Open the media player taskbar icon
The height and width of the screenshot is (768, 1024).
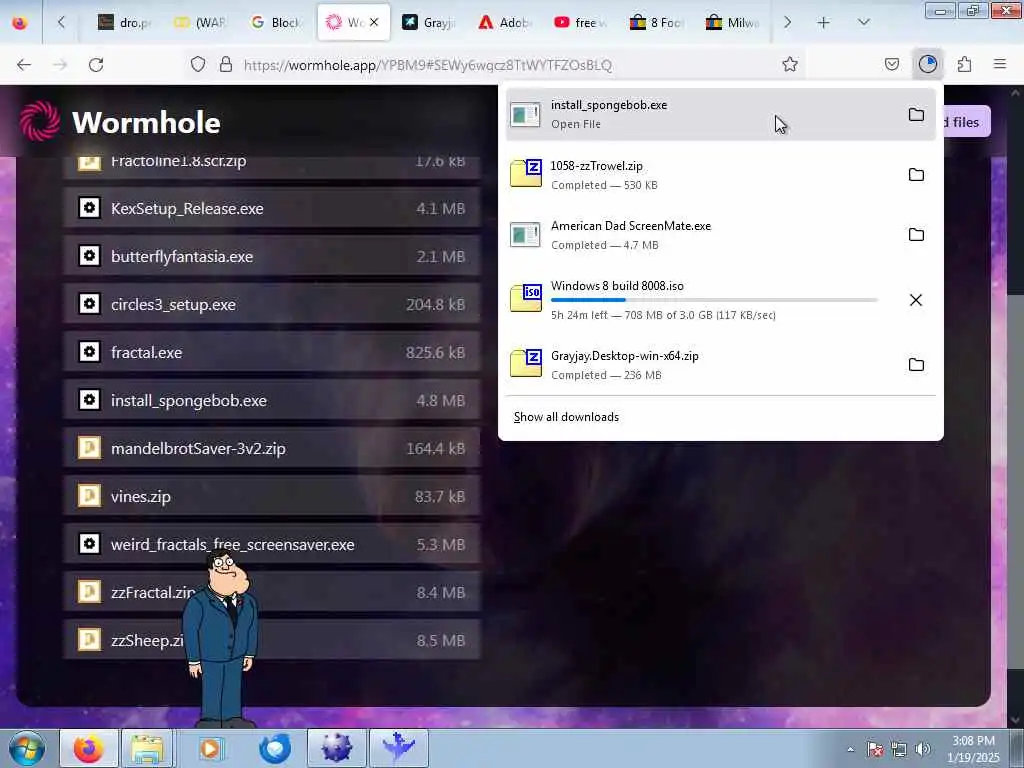210,748
